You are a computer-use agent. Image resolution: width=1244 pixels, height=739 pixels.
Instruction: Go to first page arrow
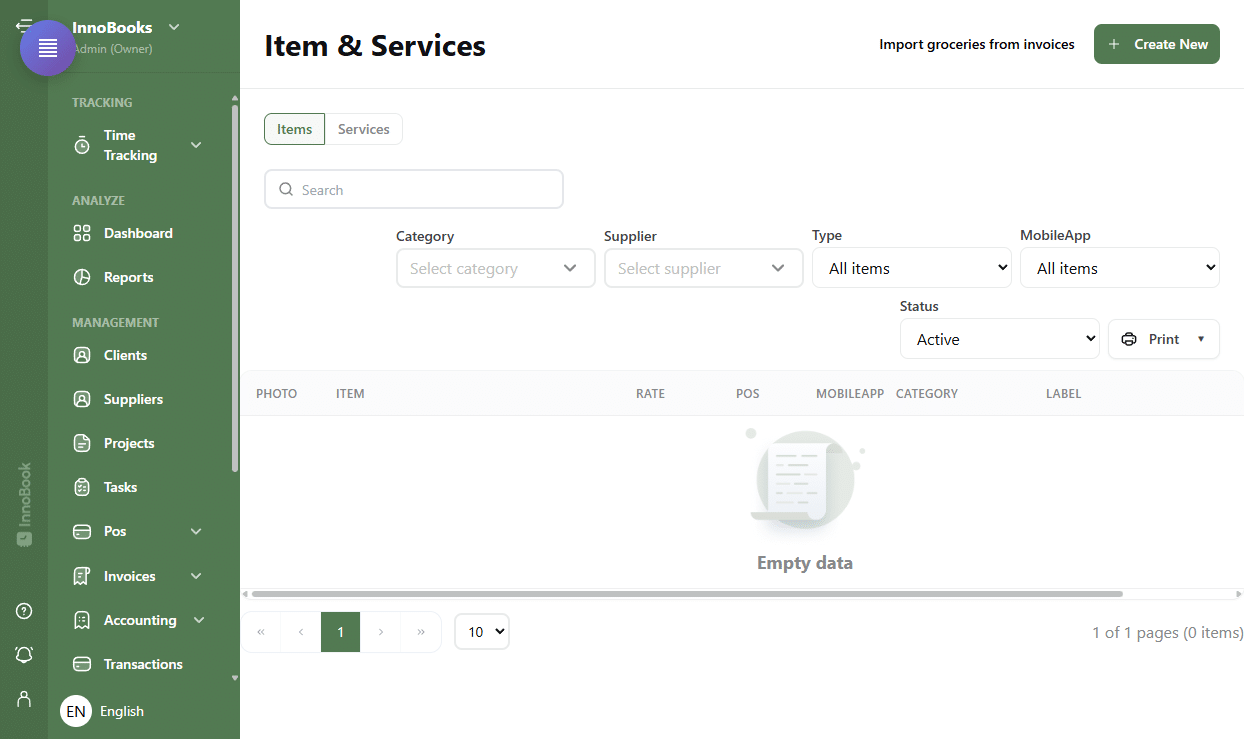261,632
